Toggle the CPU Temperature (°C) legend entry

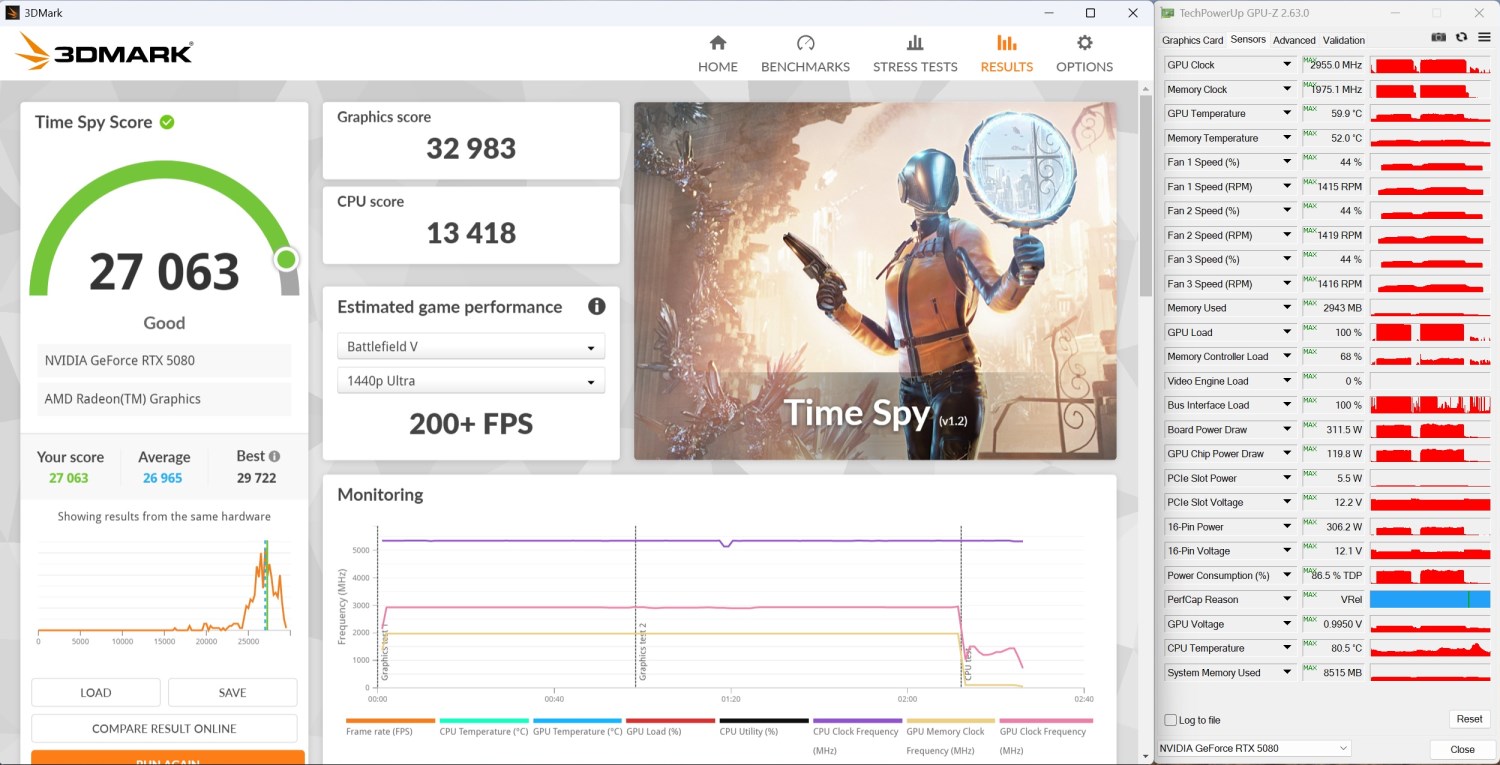[x=484, y=727]
